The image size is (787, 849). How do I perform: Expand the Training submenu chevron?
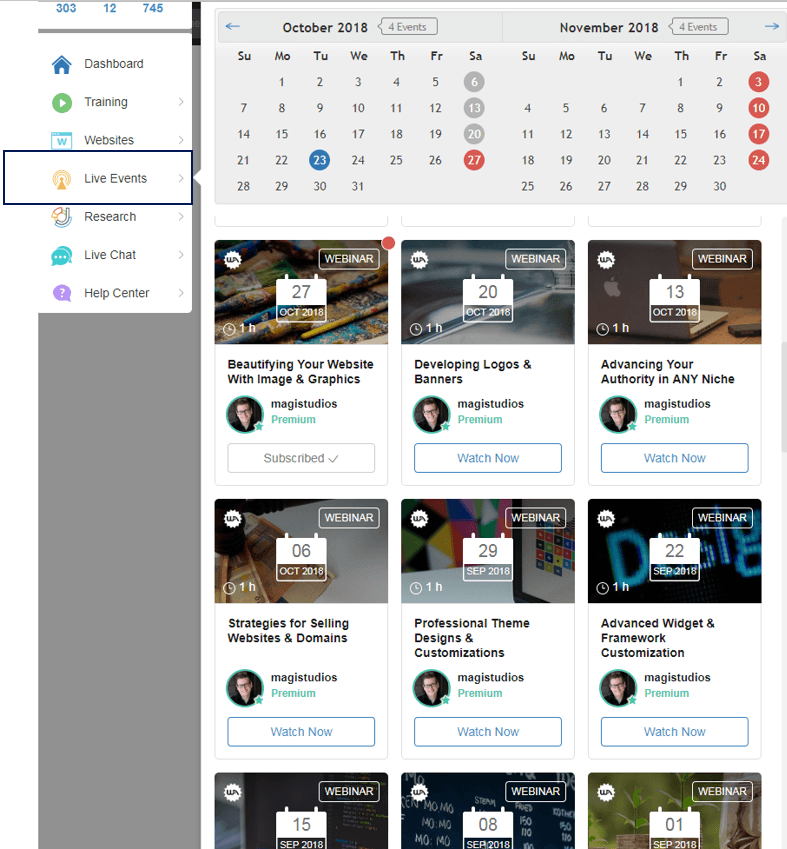[181, 102]
